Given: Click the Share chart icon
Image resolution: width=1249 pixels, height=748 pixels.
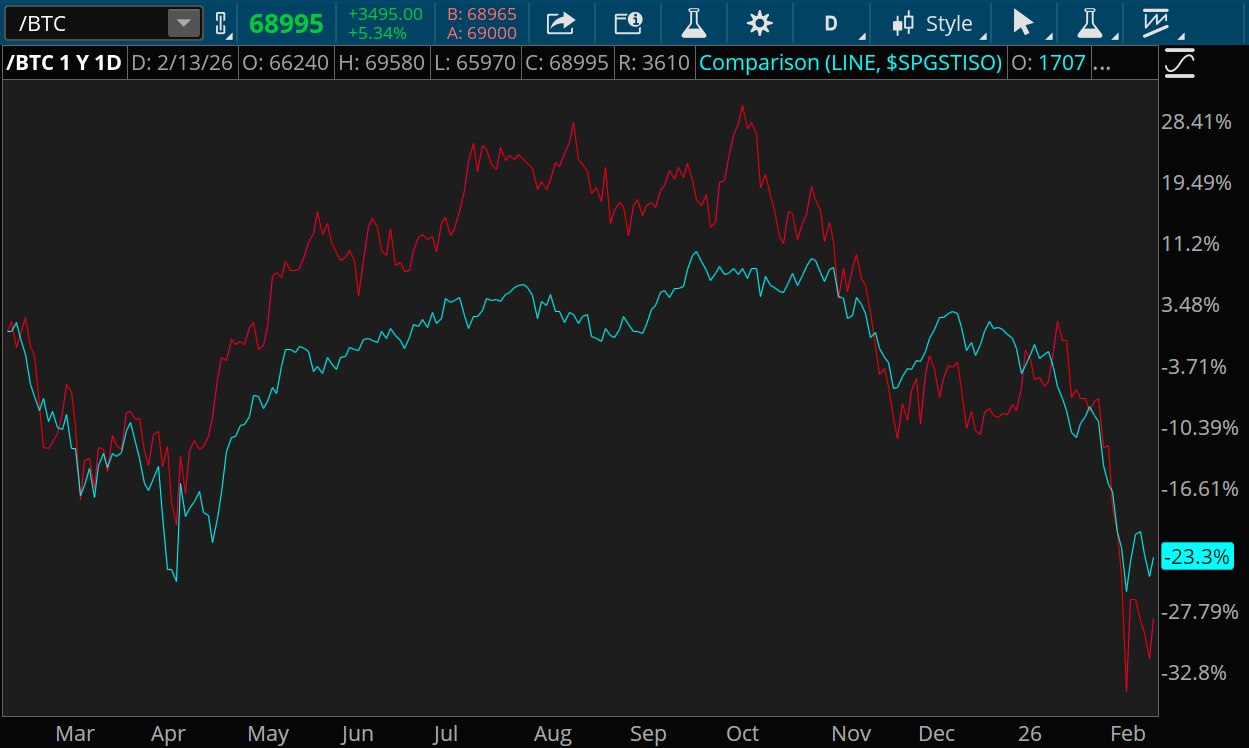Looking at the screenshot, I should (x=560, y=22).
